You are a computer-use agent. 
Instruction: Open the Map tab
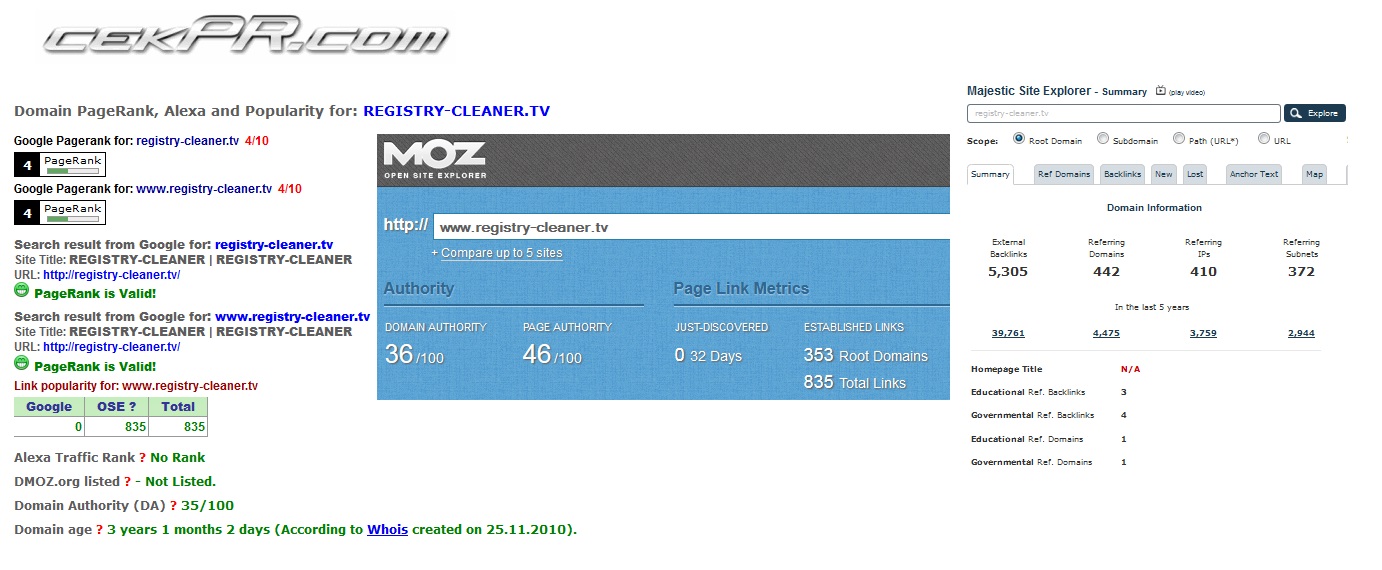pos(1315,174)
